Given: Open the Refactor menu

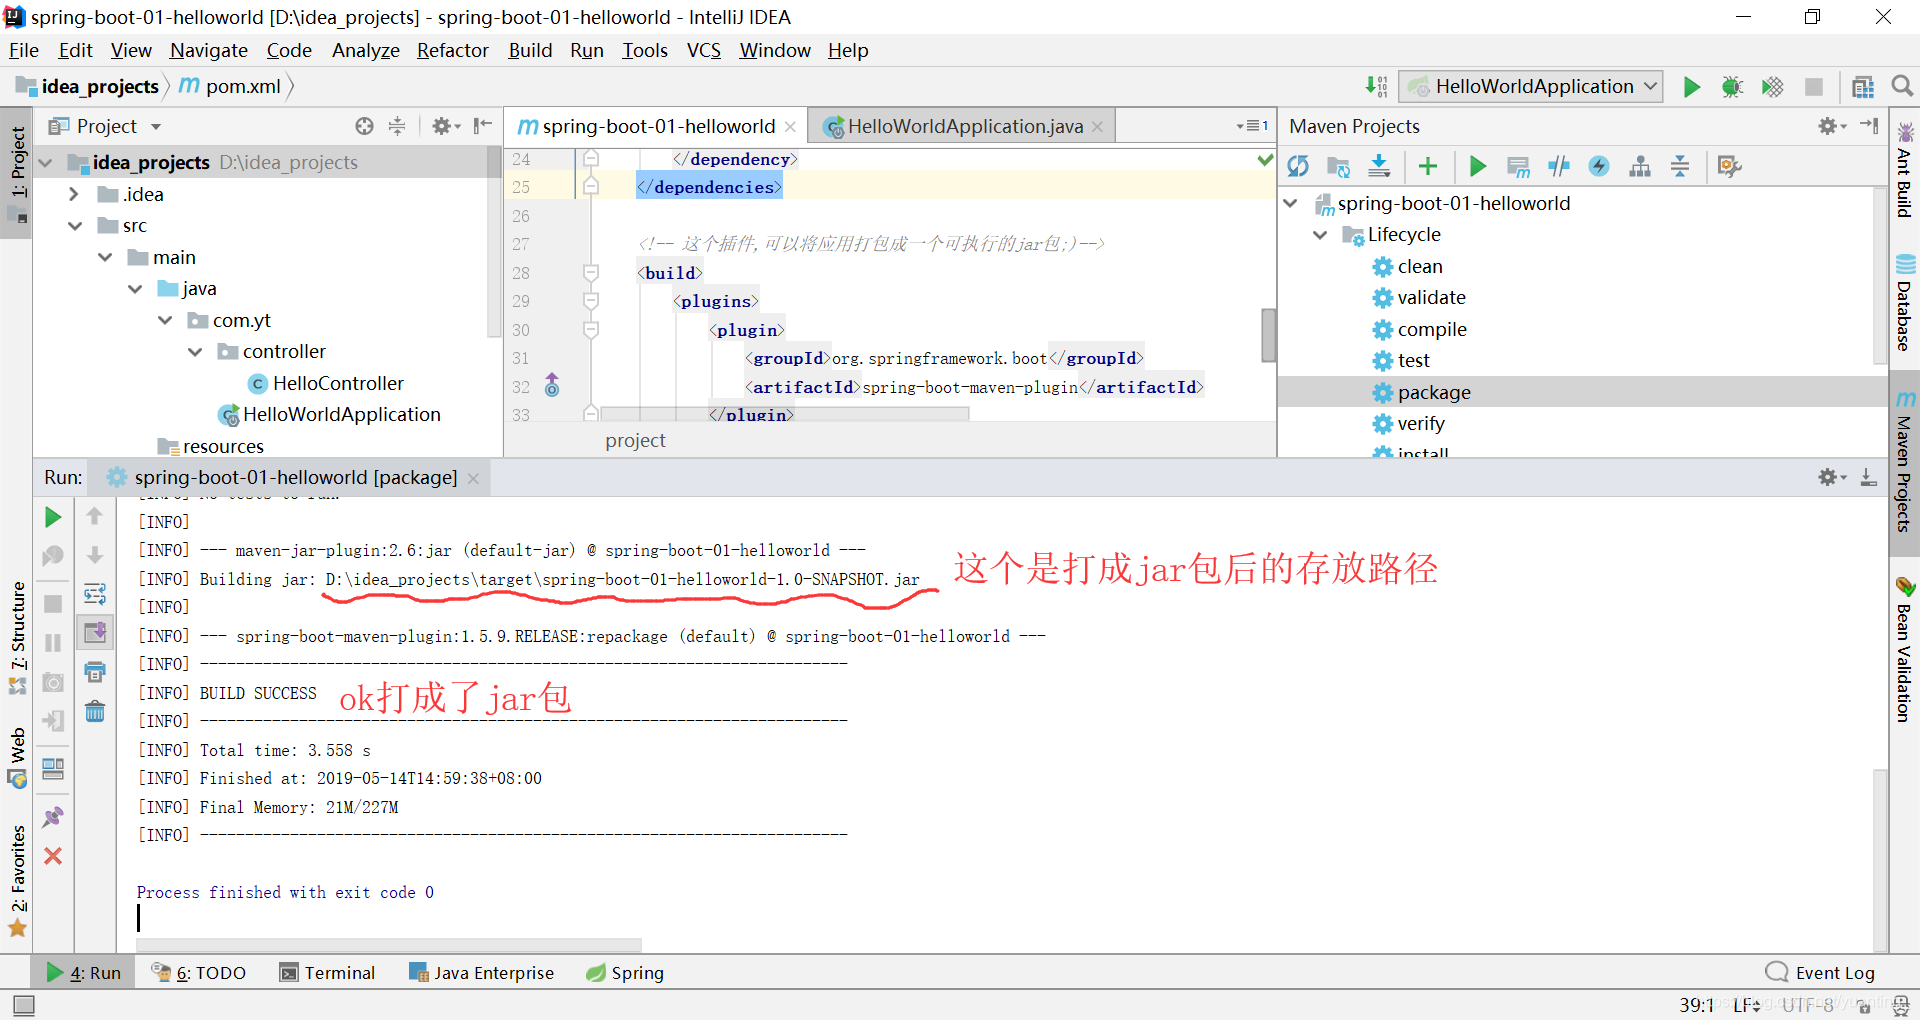Looking at the screenshot, I should 452,50.
